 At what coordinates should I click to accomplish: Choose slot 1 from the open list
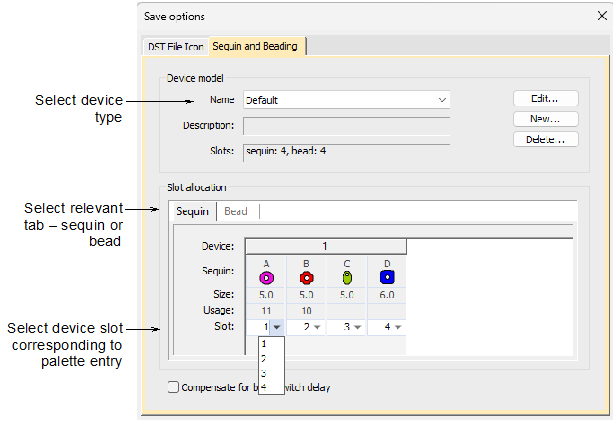[271, 344]
